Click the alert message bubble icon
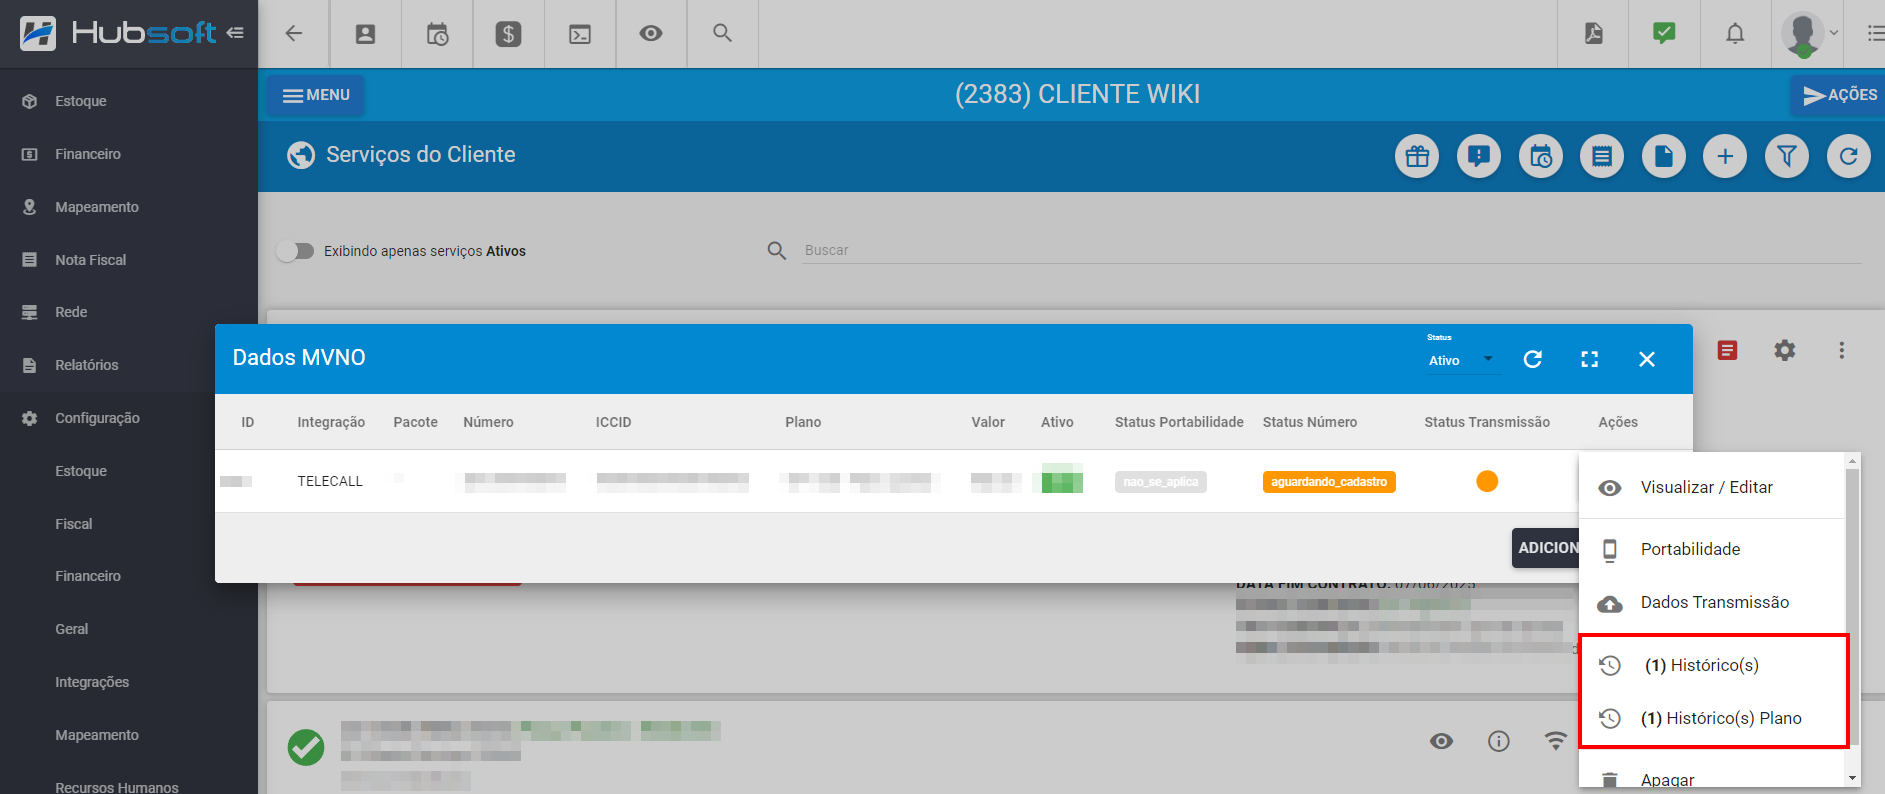Viewport: 1885px width, 794px height. point(1479,156)
